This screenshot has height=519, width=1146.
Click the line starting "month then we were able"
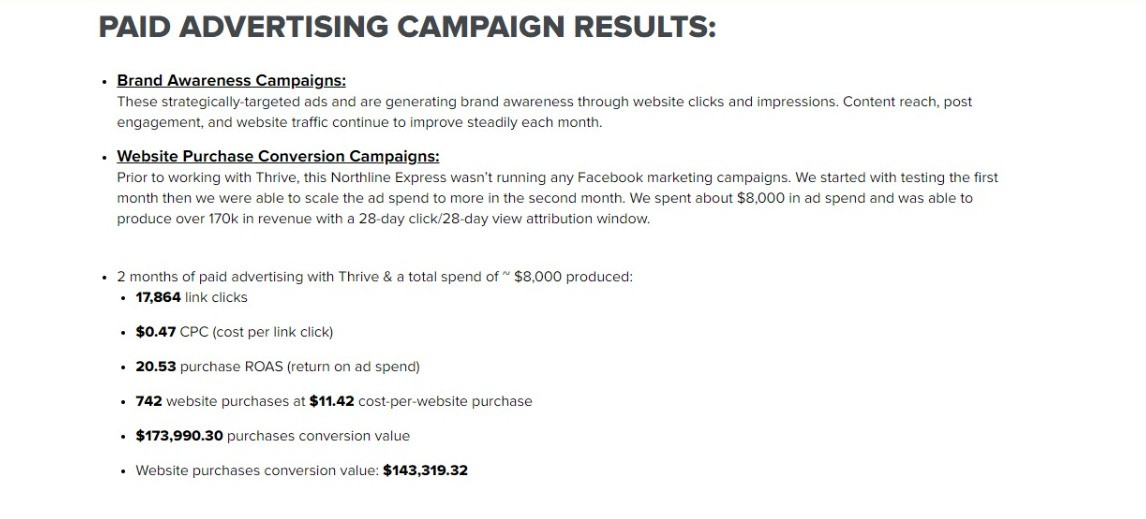coord(544,198)
